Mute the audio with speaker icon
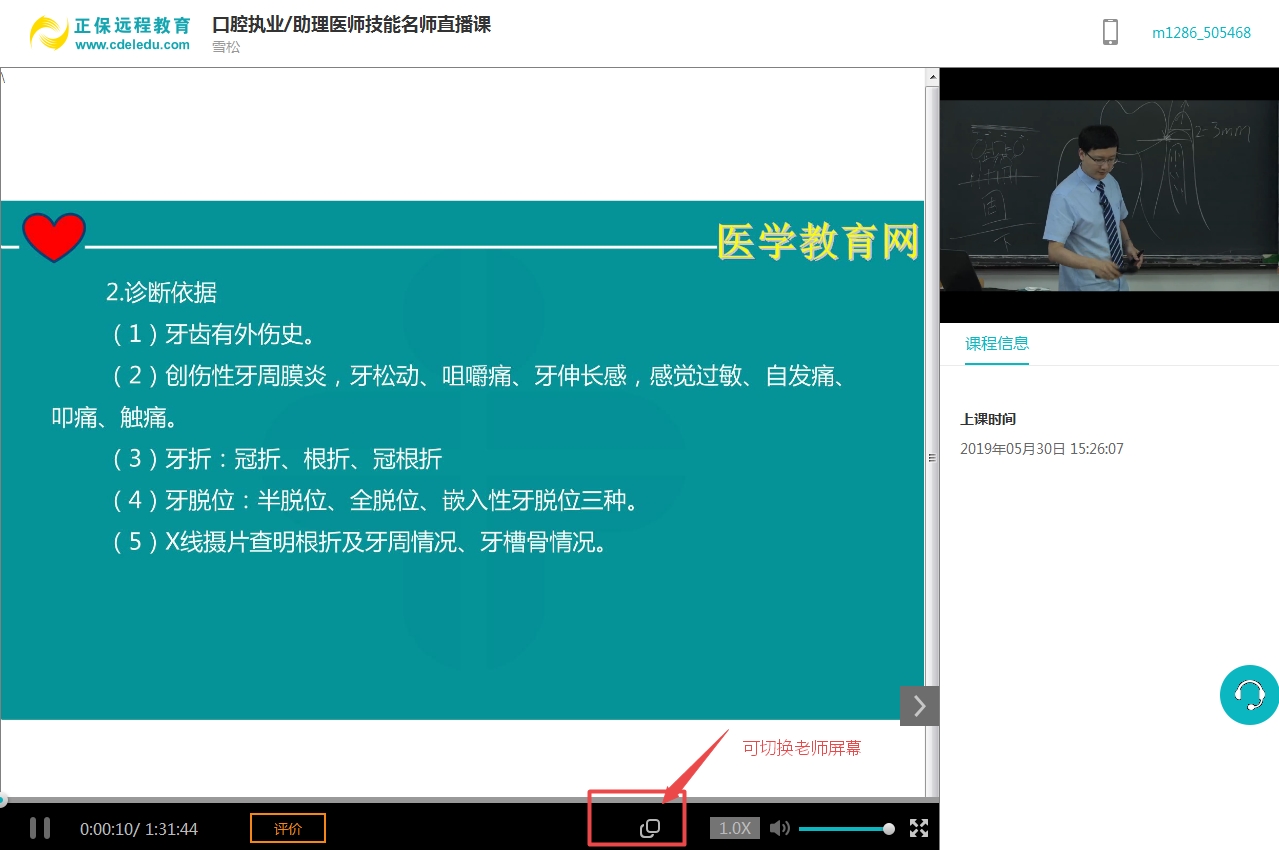Viewport: 1279px width, 850px height. 780,828
